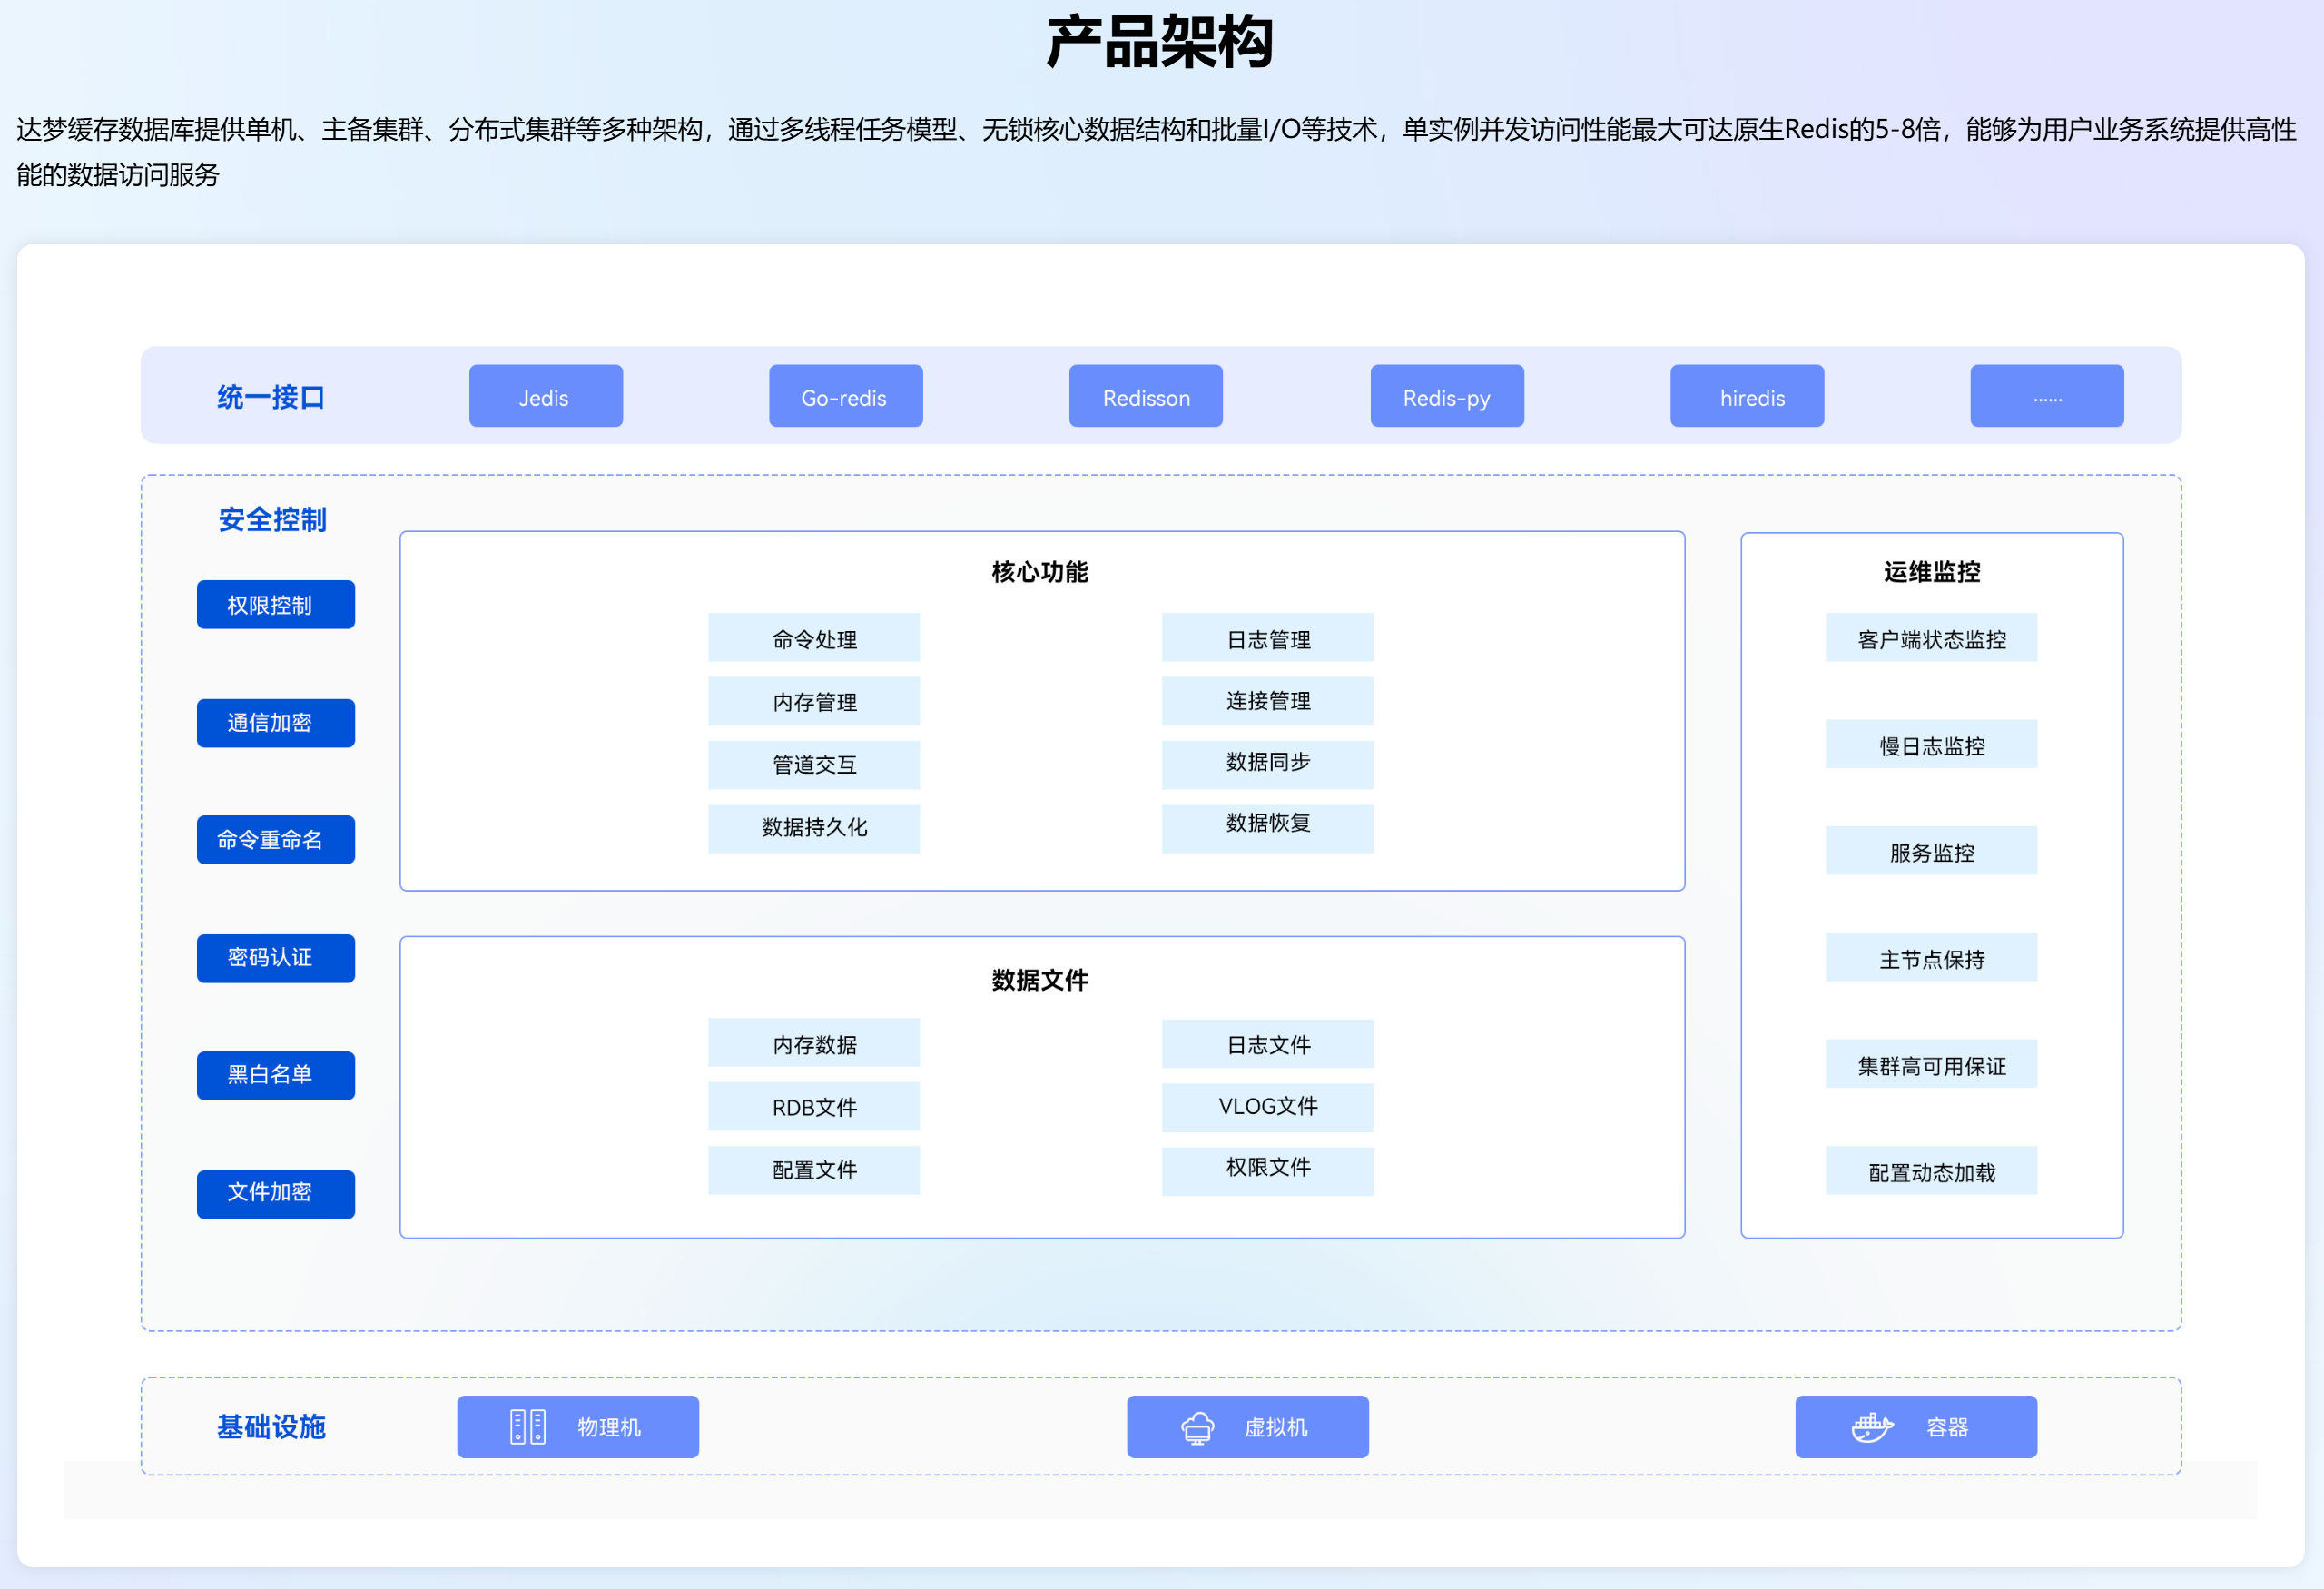Click the 命令处理 core function box

[x=814, y=638]
